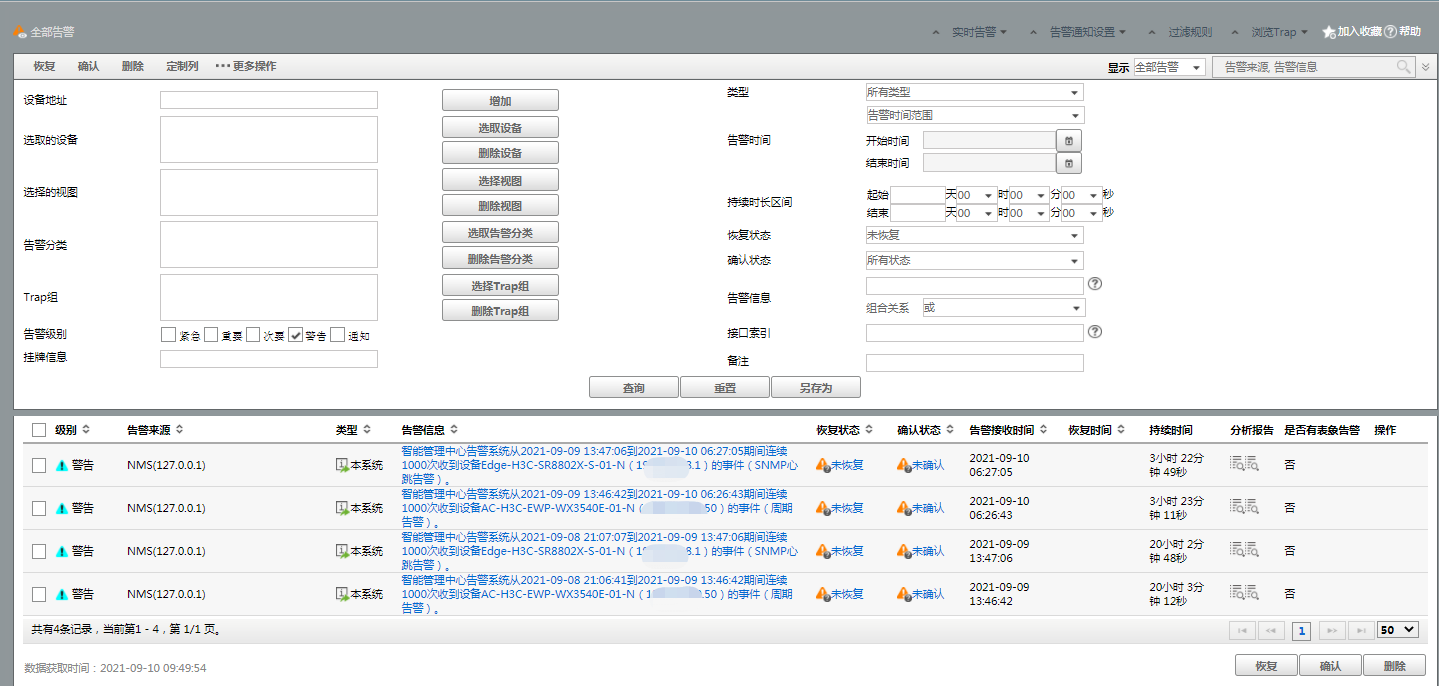The width and height of the screenshot is (1439, 686).
Task: Open the end time calendar picker
Action: (1068, 163)
